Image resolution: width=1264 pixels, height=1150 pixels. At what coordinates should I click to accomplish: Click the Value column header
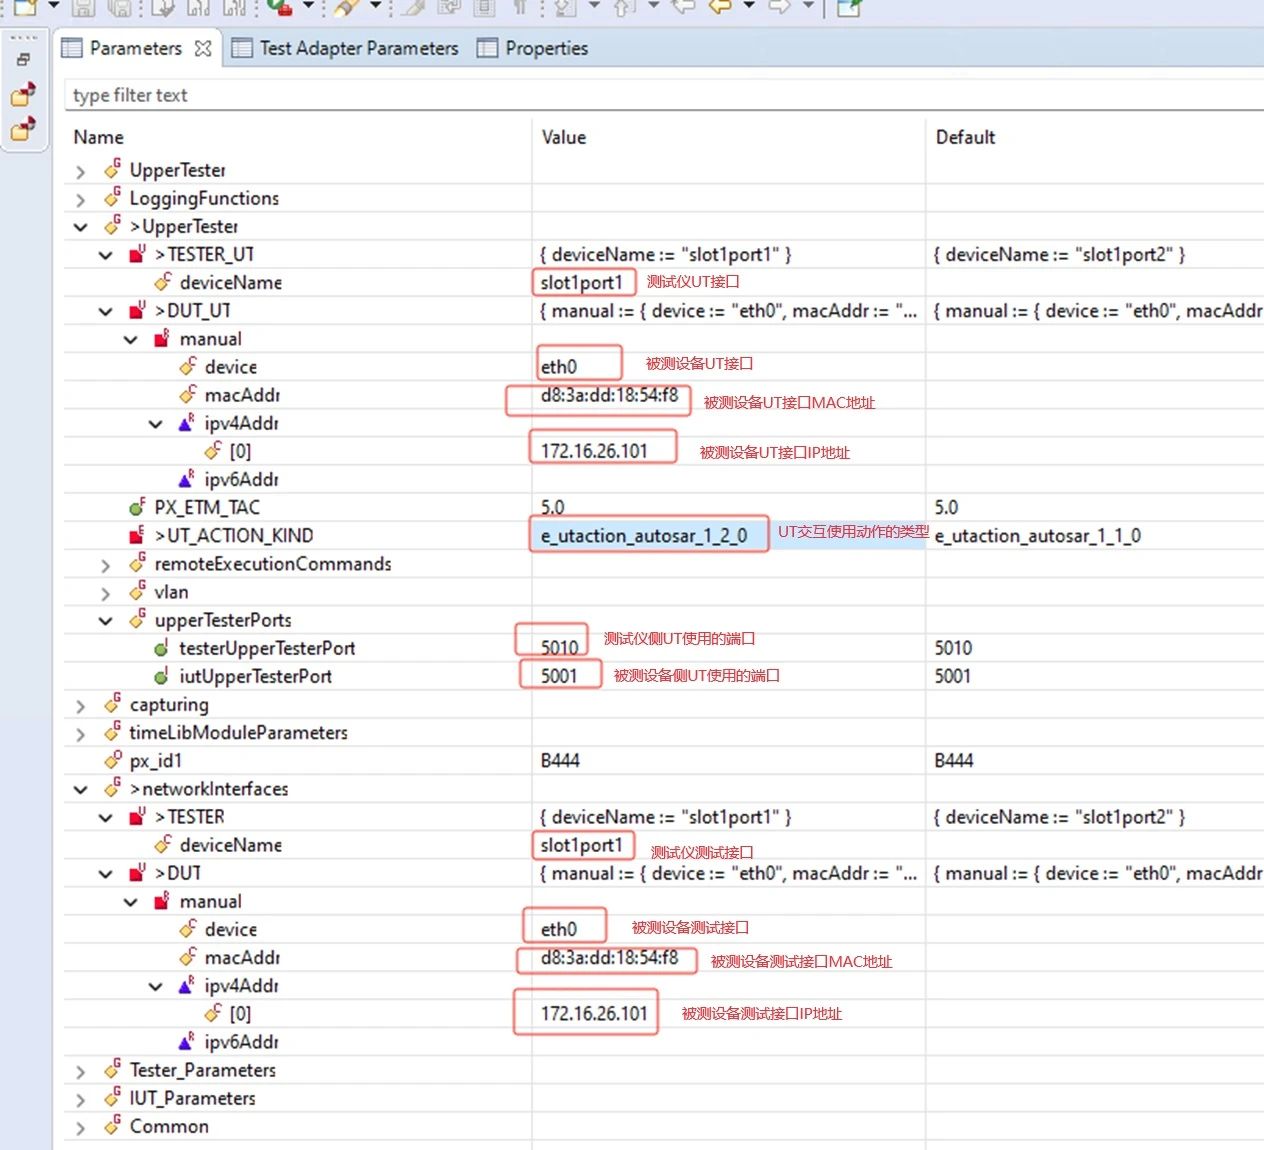click(x=564, y=137)
